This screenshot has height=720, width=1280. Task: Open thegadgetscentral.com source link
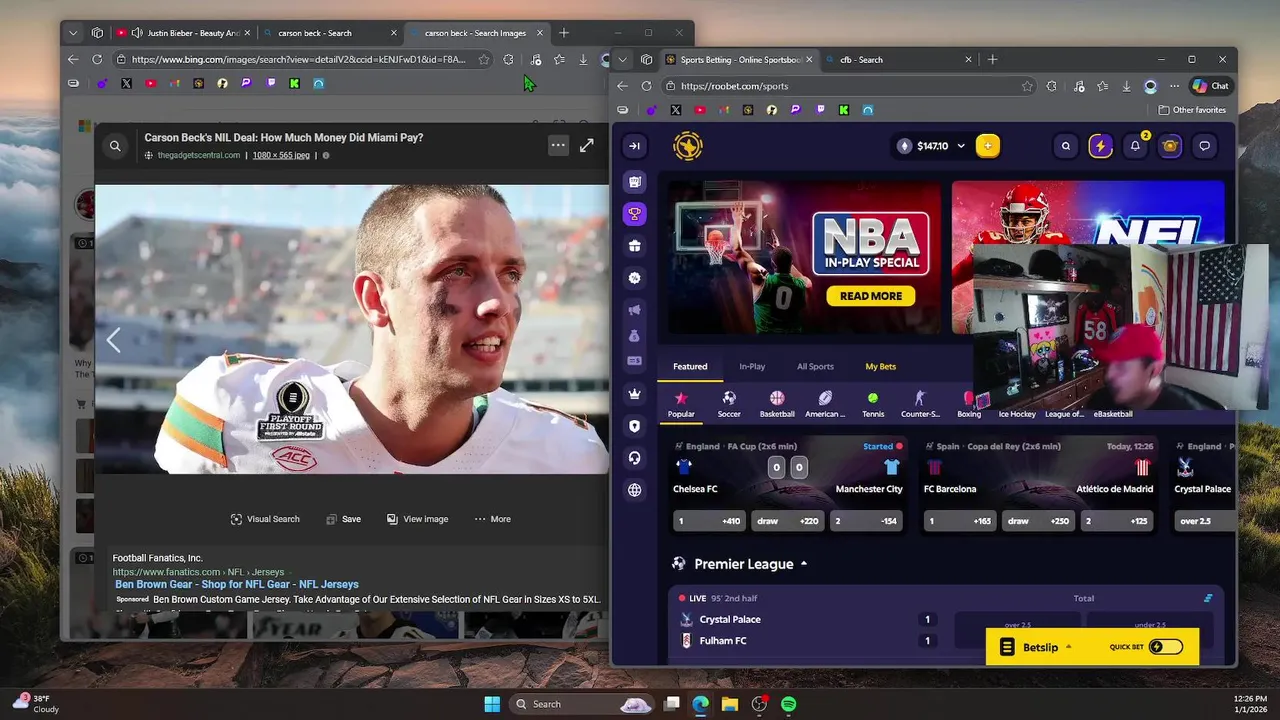point(199,155)
